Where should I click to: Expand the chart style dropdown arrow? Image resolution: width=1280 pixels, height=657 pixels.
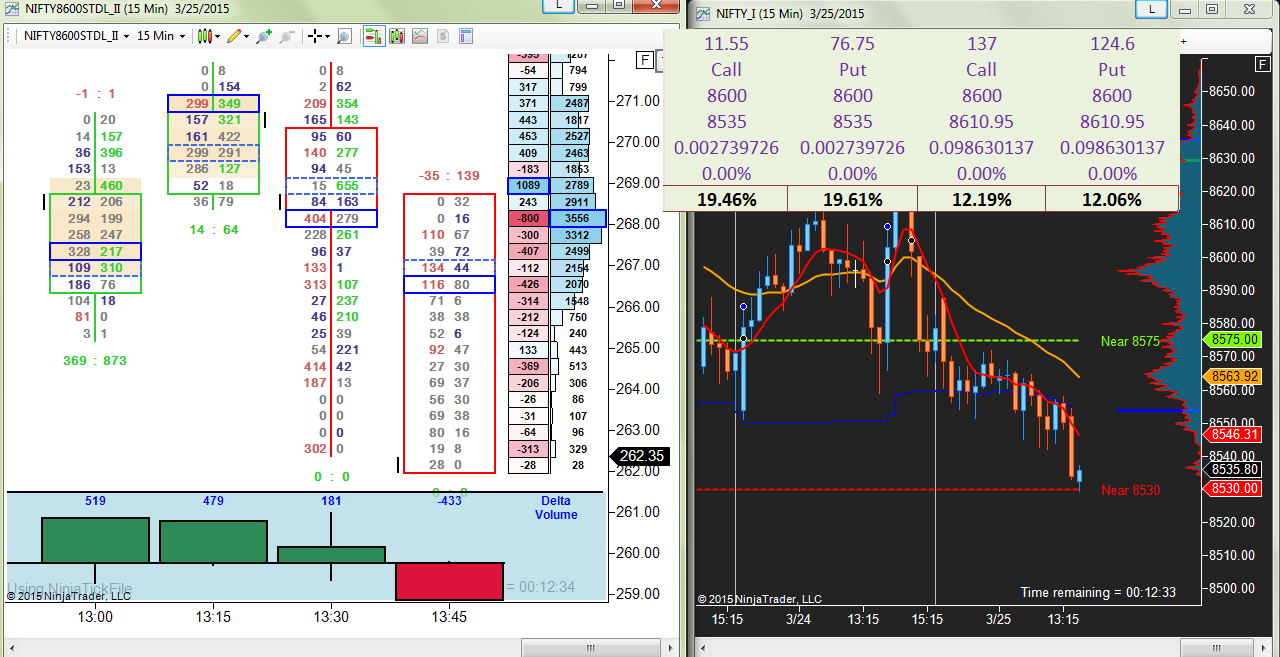(x=217, y=36)
